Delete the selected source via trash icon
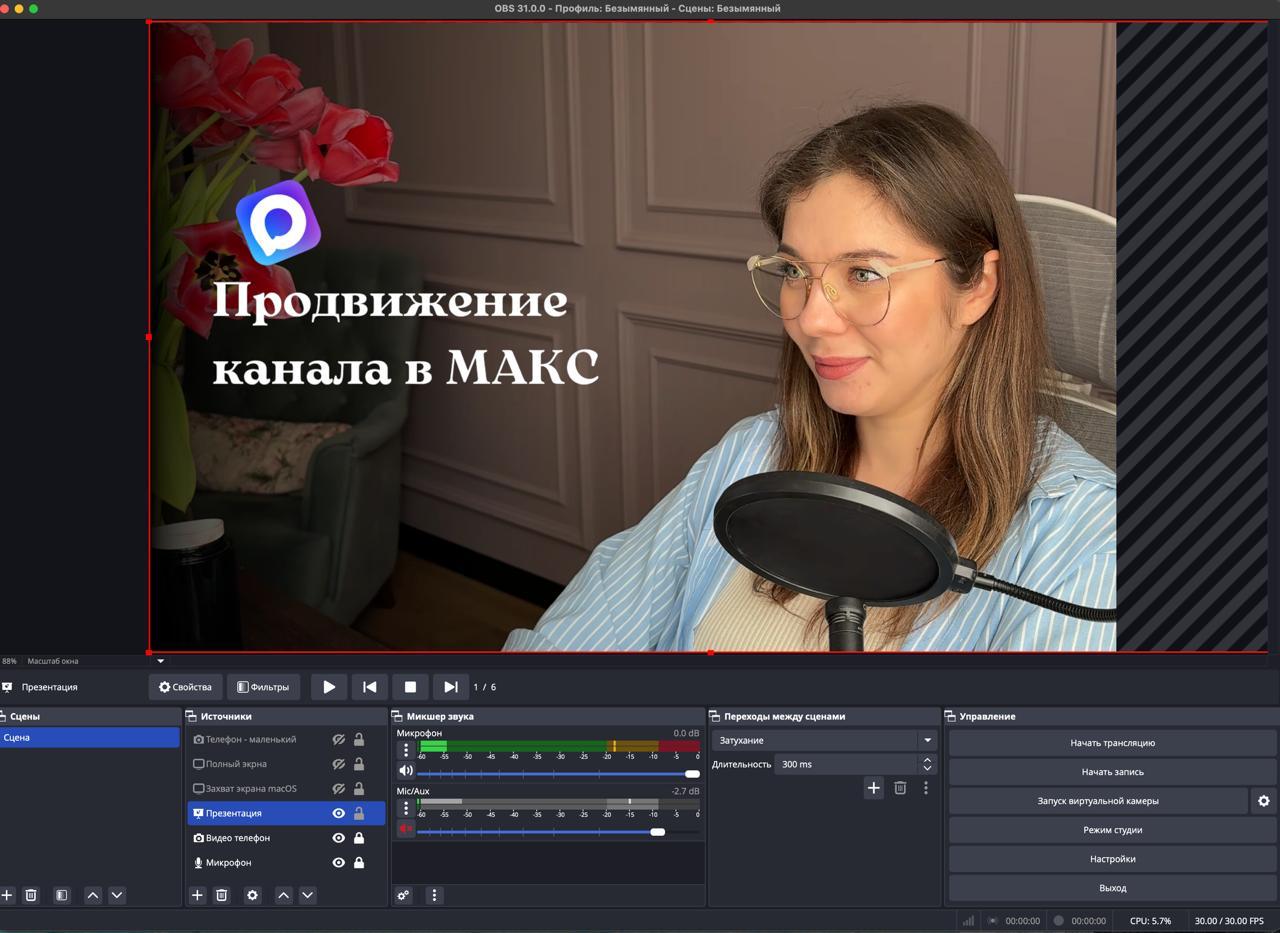 coord(221,895)
